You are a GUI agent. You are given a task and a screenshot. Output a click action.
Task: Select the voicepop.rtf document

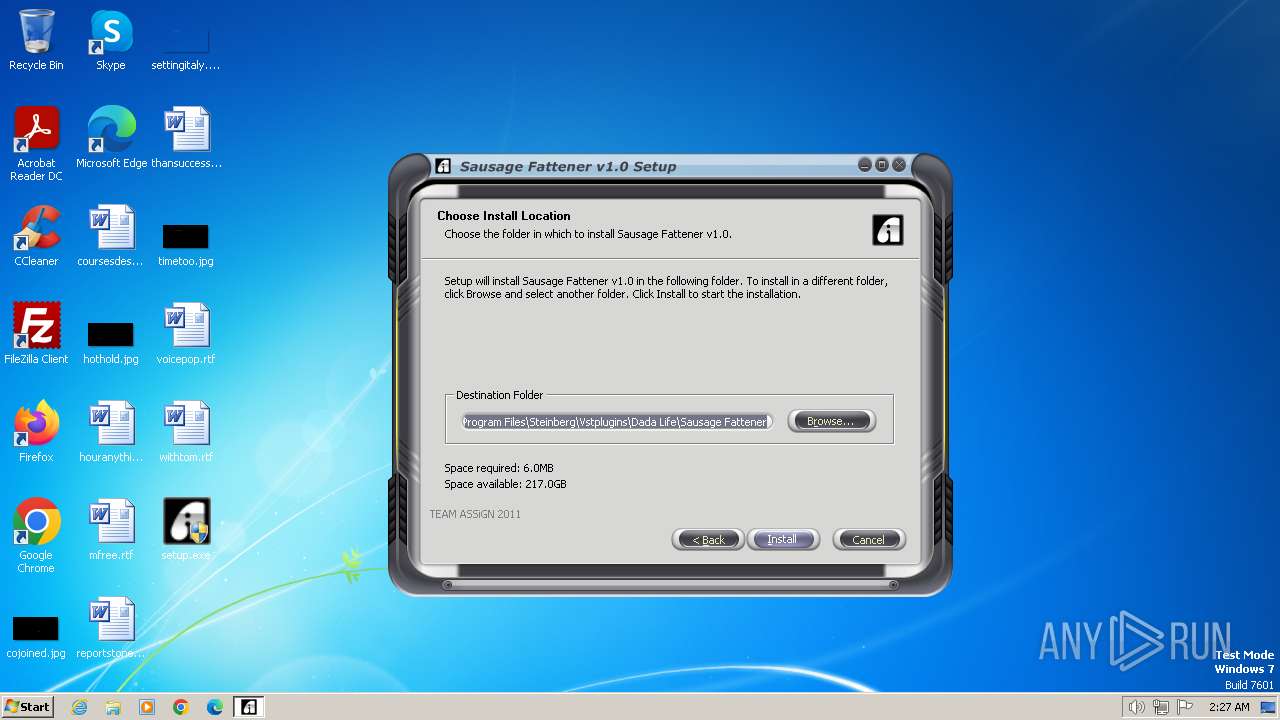click(x=186, y=334)
